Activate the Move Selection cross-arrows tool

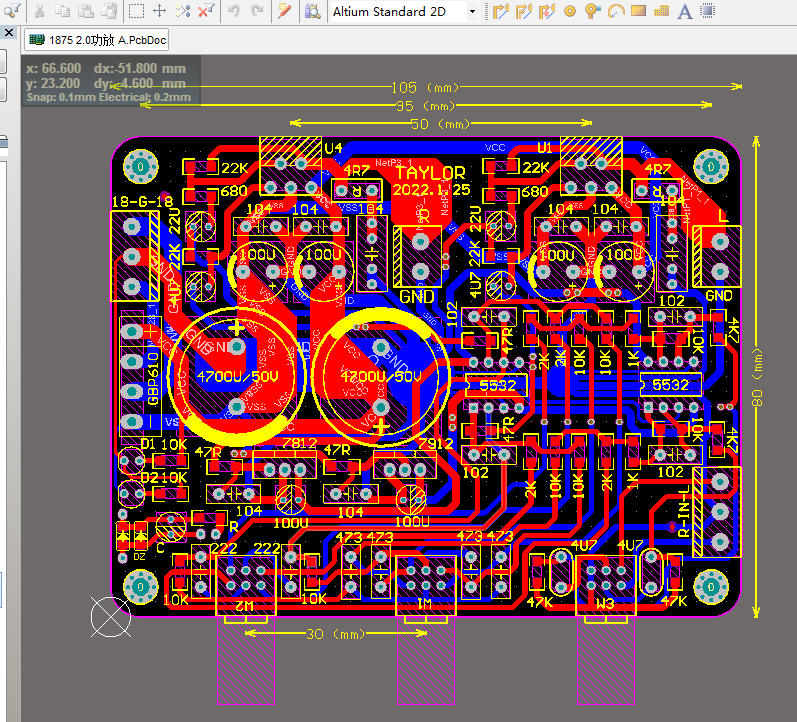tap(160, 11)
